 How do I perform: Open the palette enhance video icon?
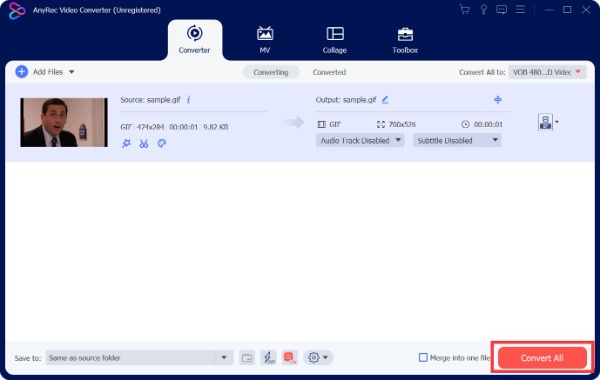161,143
